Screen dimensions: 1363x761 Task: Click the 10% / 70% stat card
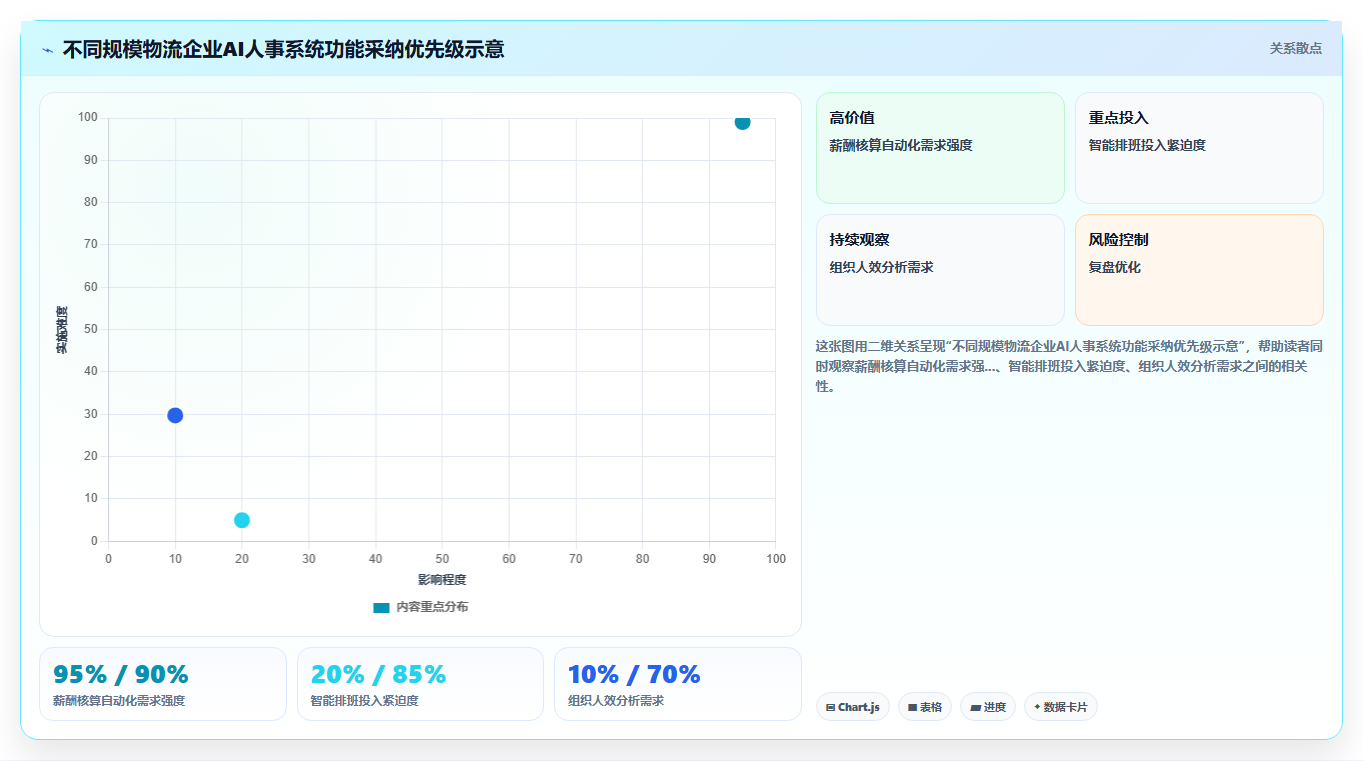[678, 684]
